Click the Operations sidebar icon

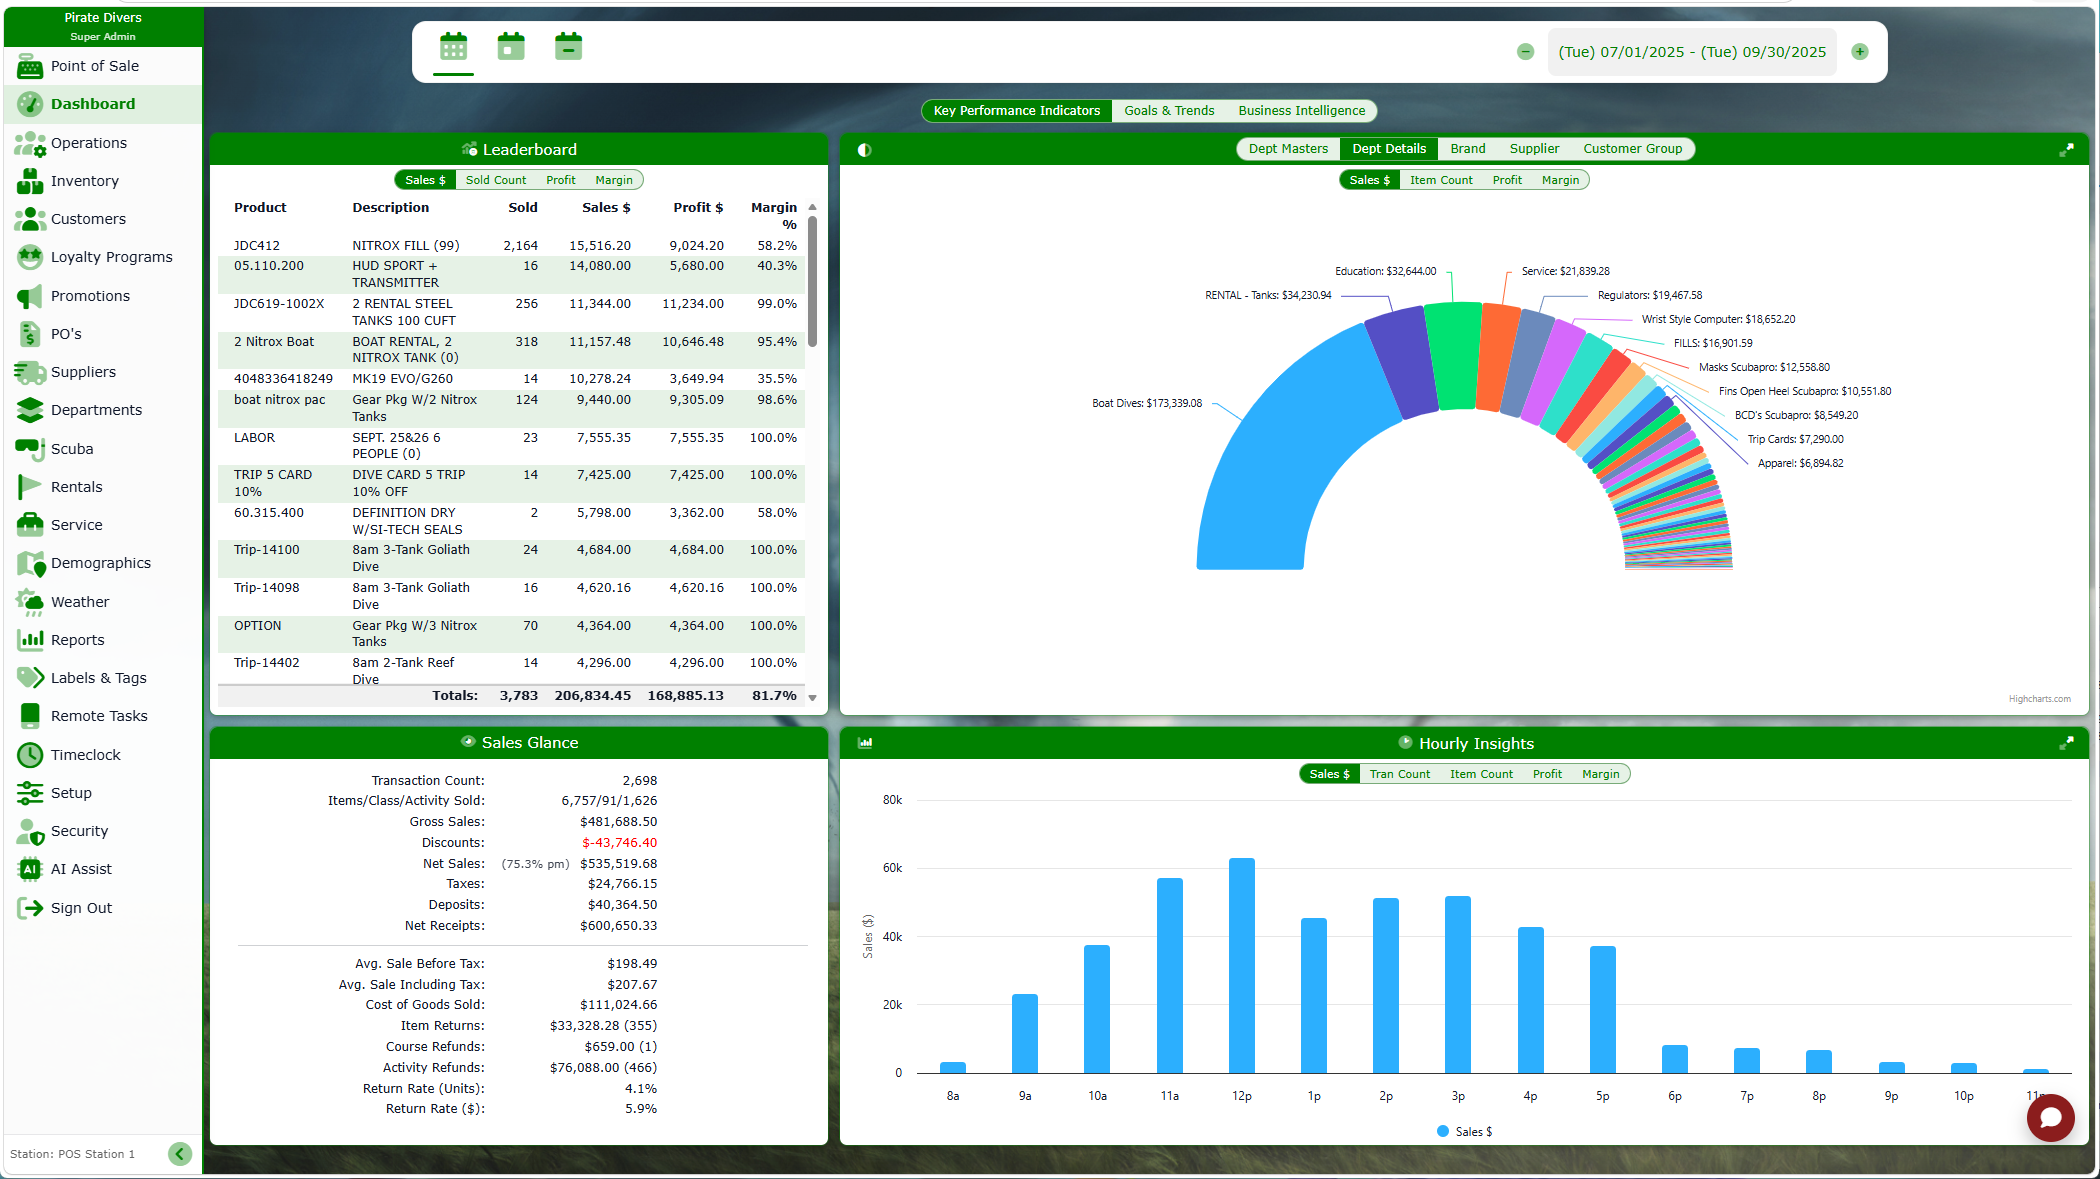coord(30,143)
